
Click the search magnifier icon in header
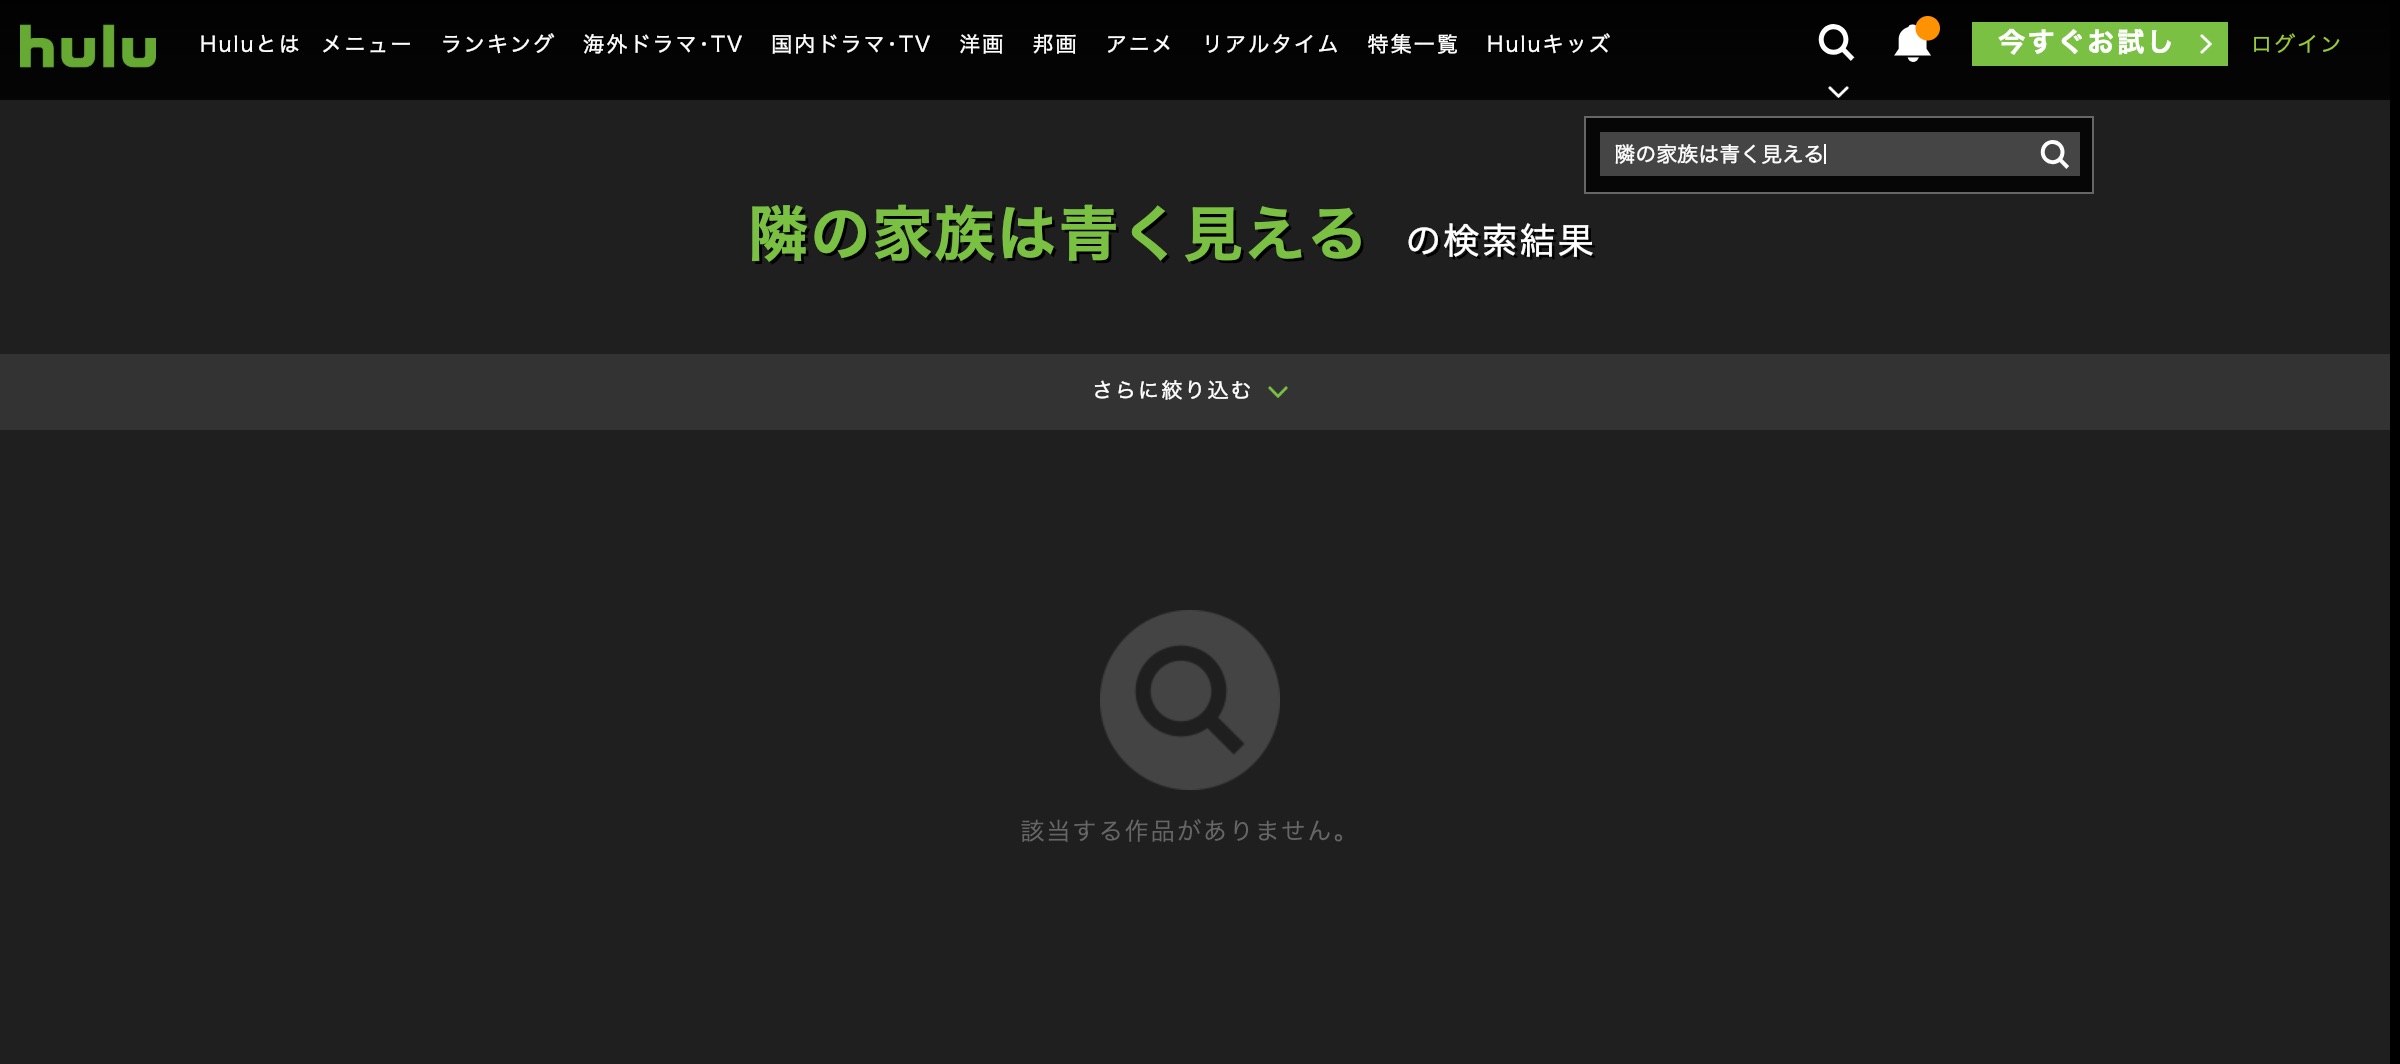[1836, 43]
